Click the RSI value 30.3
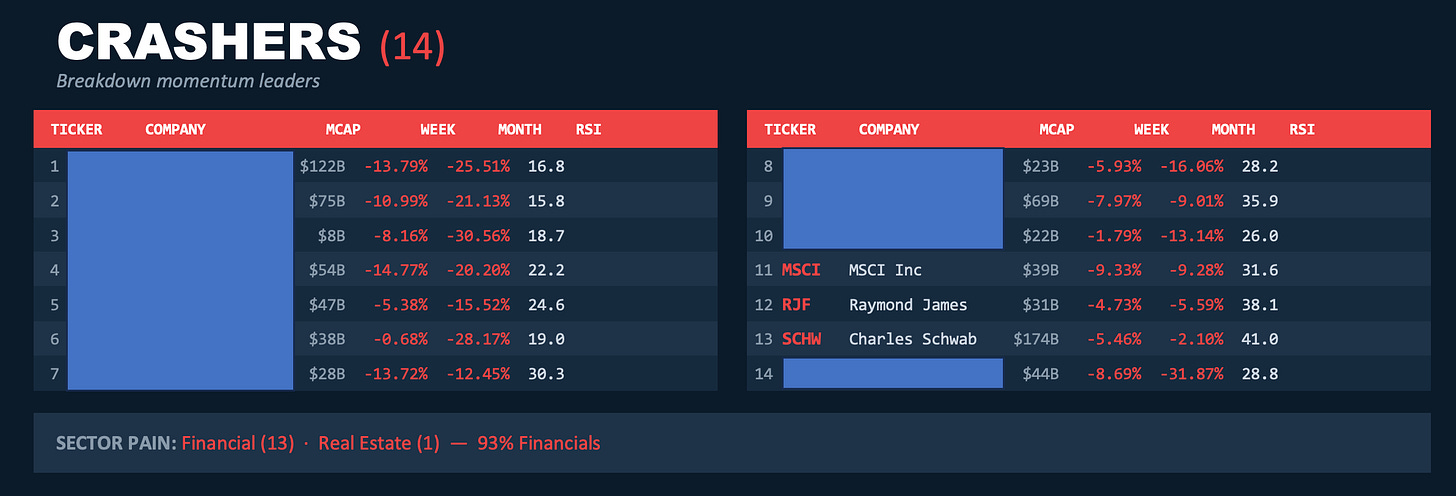The width and height of the screenshot is (1456, 496). click(x=546, y=373)
